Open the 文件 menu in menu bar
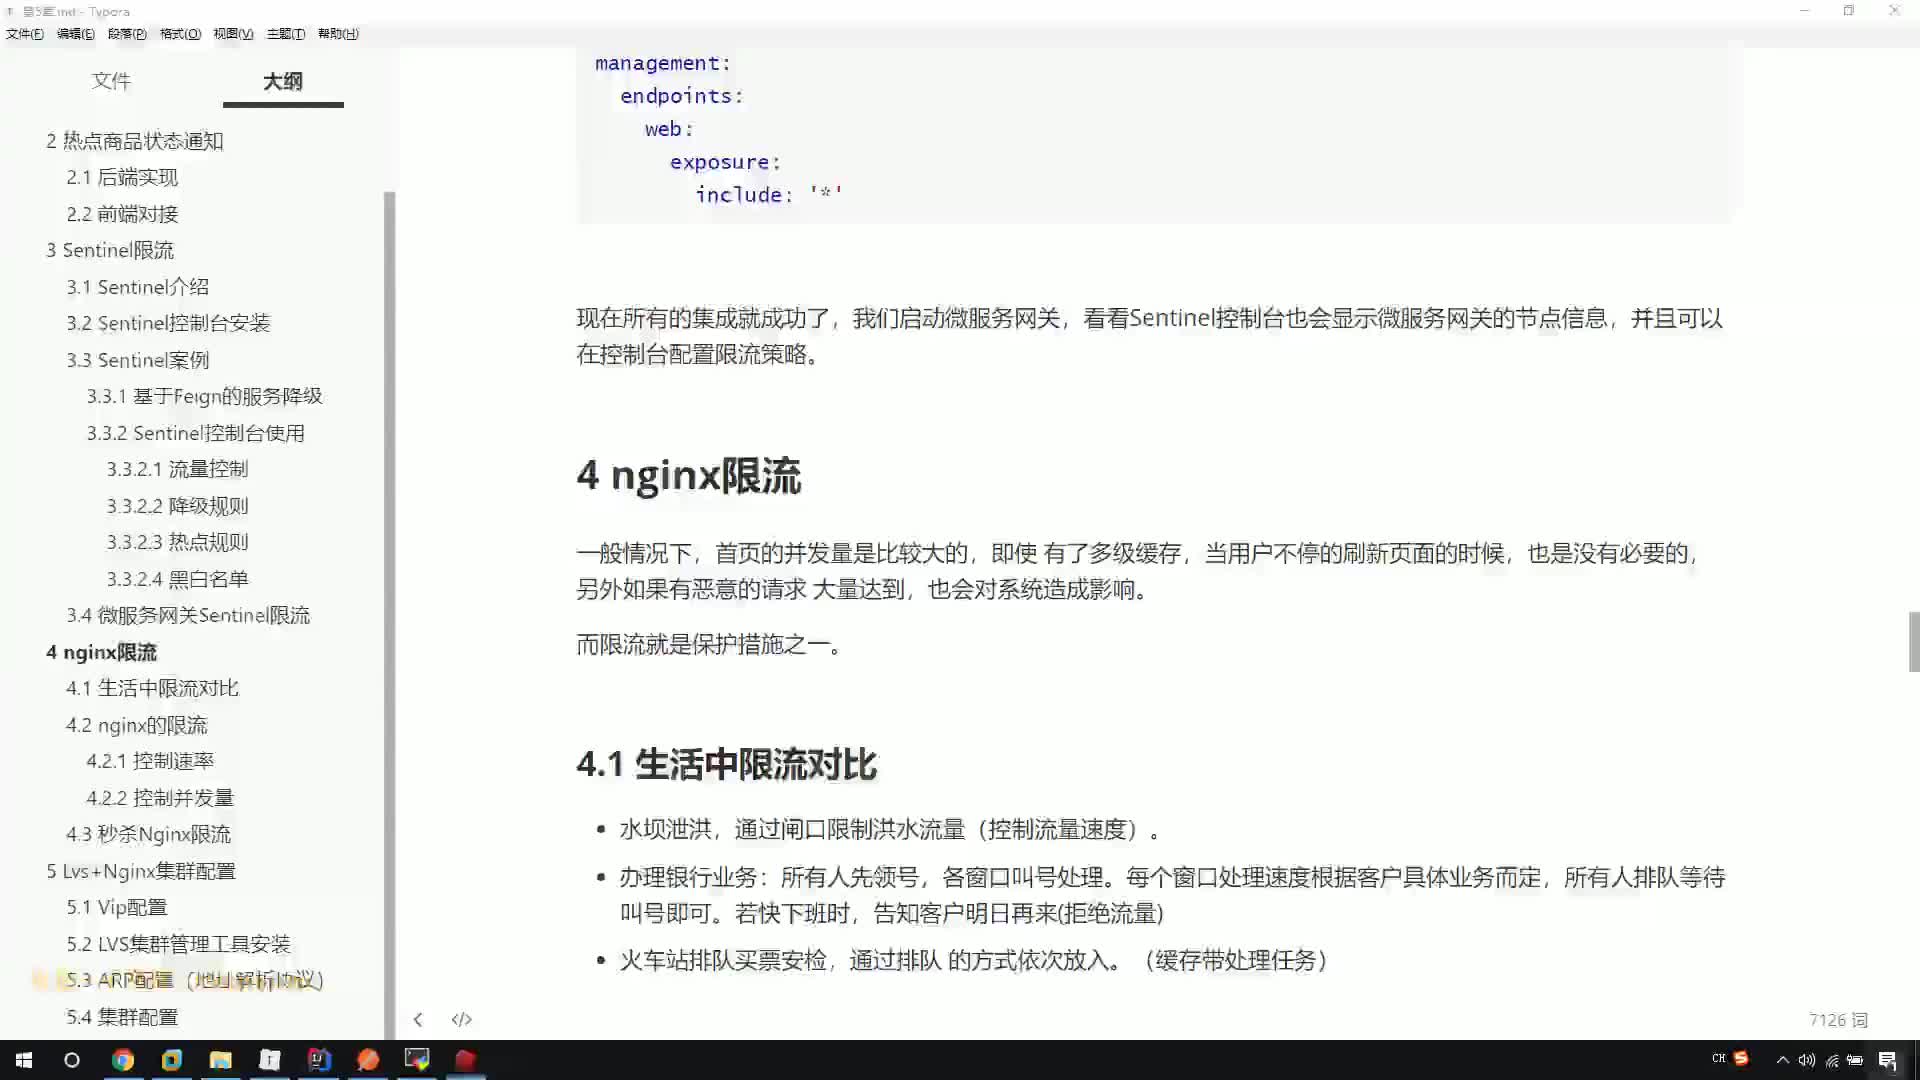Image resolution: width=1920 pixels, height=1080 pixels. tap(24, 34)
